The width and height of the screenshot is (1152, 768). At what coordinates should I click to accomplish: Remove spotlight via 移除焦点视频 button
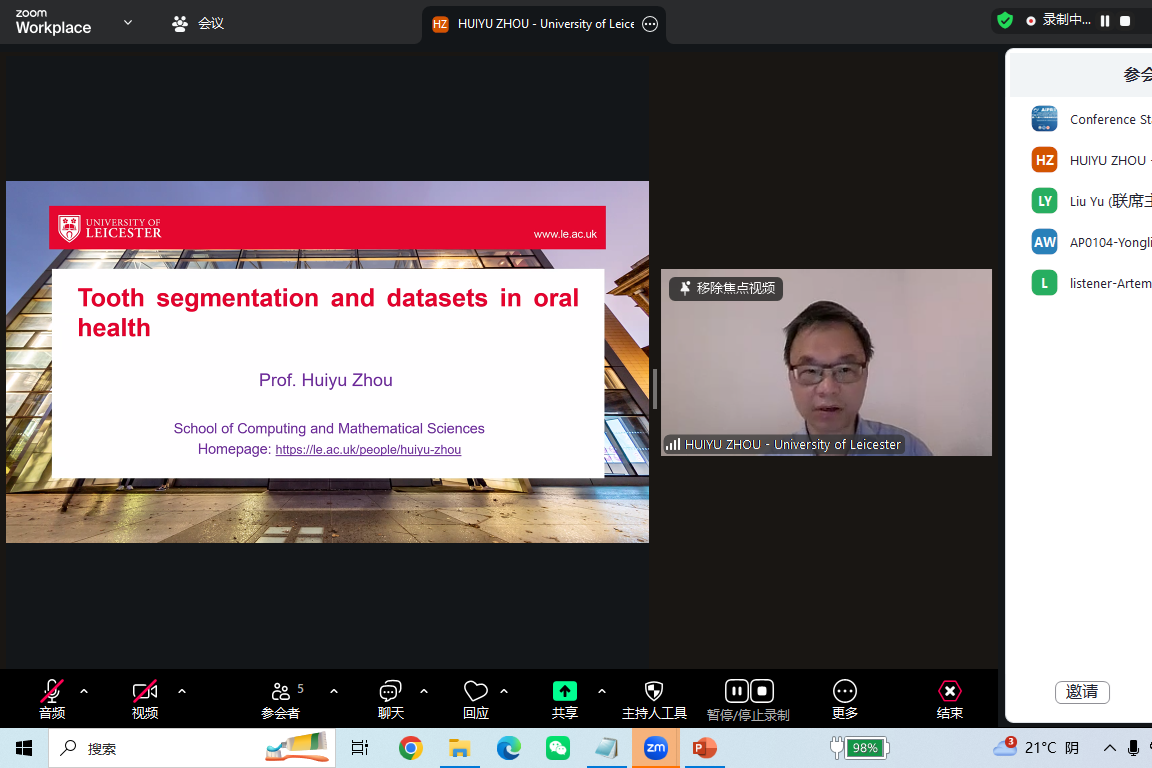[x=726, y=288]
